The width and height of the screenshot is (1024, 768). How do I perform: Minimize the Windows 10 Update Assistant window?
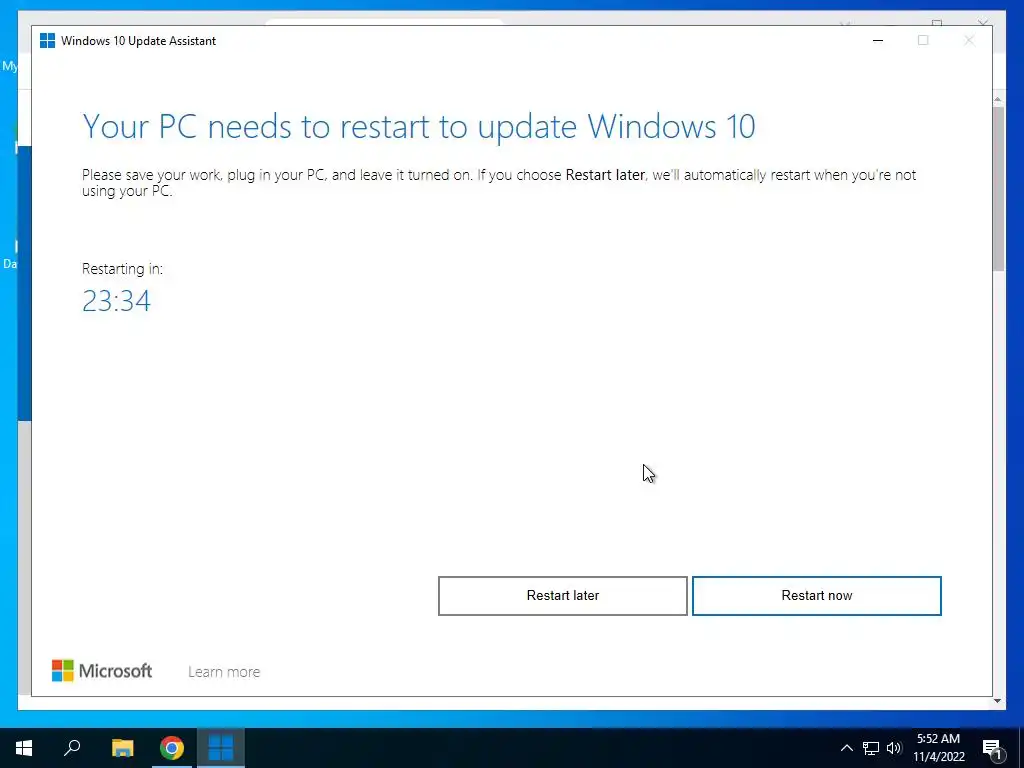pos(878,40)
